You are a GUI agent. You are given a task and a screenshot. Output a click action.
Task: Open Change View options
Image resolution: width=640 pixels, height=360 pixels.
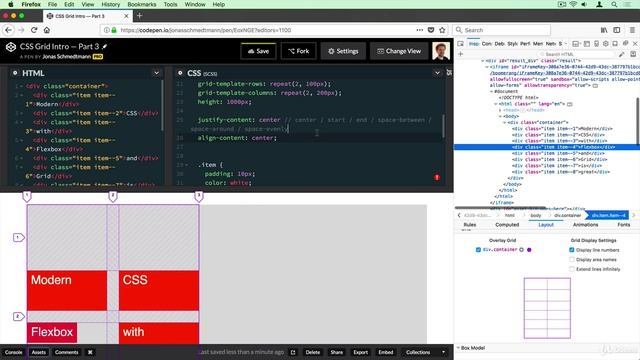point(399,51)
